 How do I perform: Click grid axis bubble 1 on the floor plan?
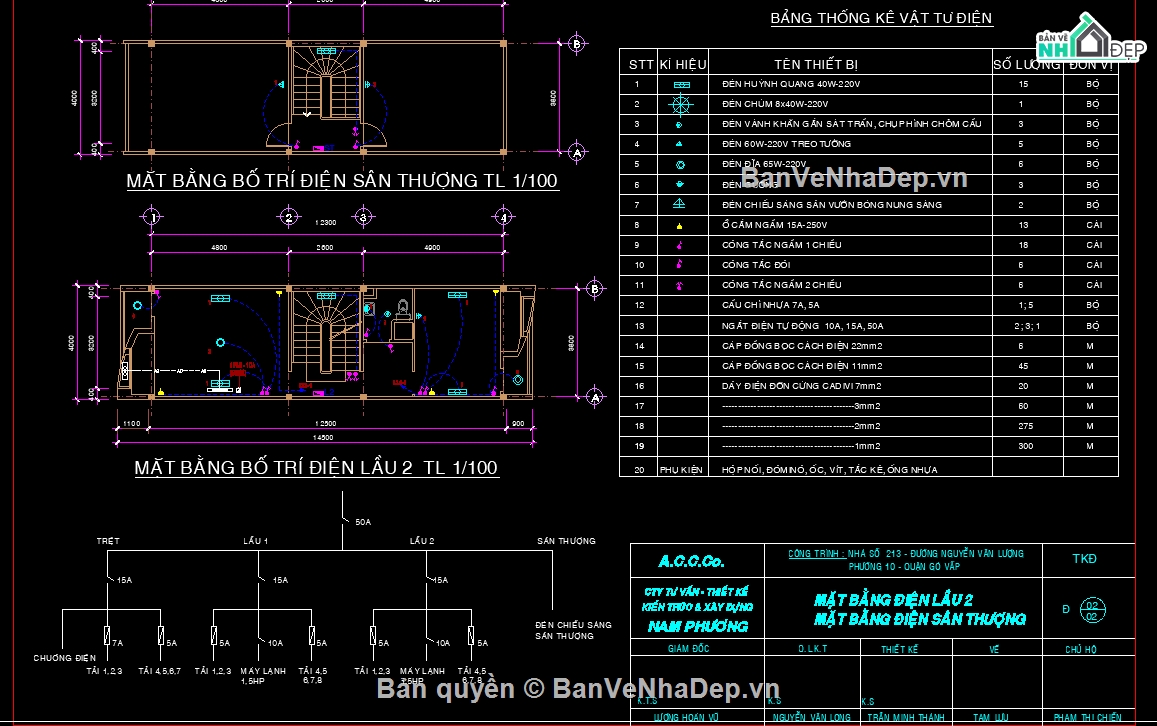pyautogui.click(x=152, y=217)
